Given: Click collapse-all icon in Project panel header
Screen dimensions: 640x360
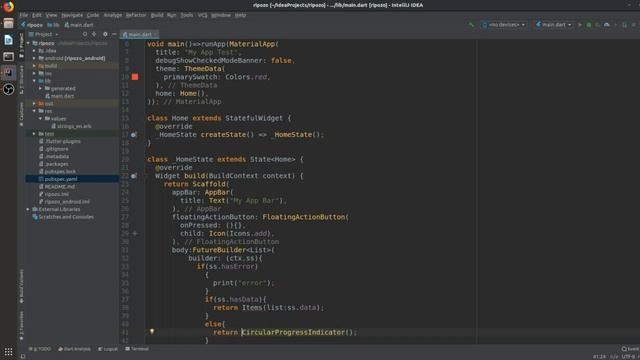Looking at the screenshot, I should 94,34.
